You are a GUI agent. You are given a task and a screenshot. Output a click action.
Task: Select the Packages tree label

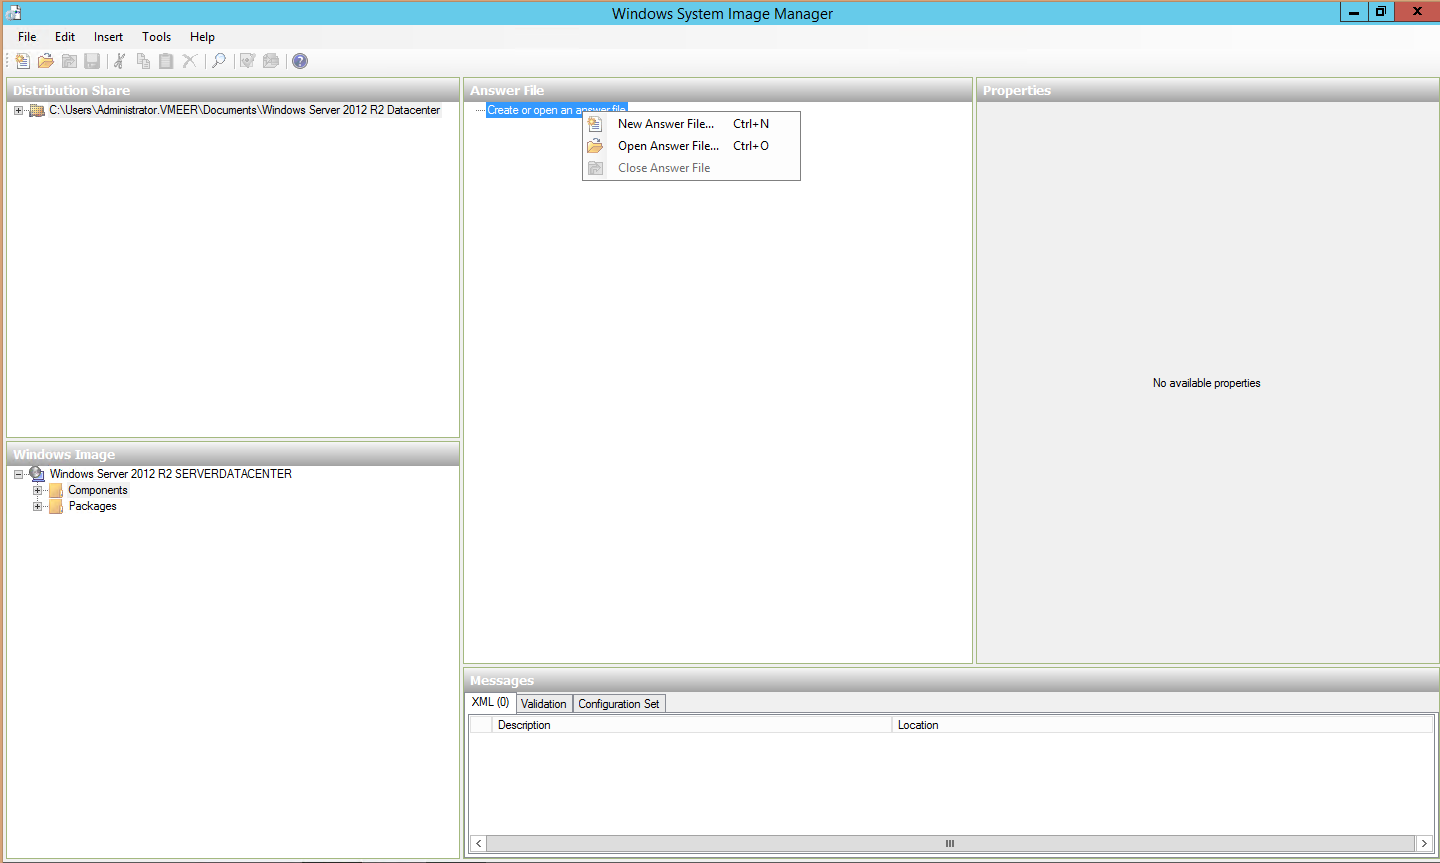92,506
